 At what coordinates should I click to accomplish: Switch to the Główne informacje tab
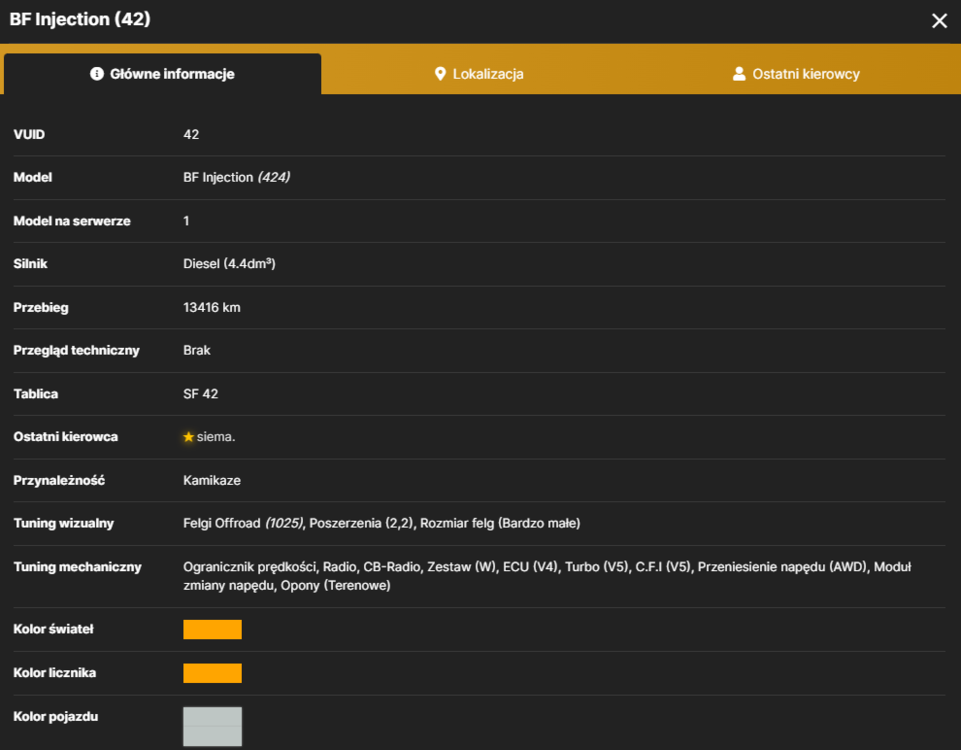pyautogui.click(x=162, y=74)
